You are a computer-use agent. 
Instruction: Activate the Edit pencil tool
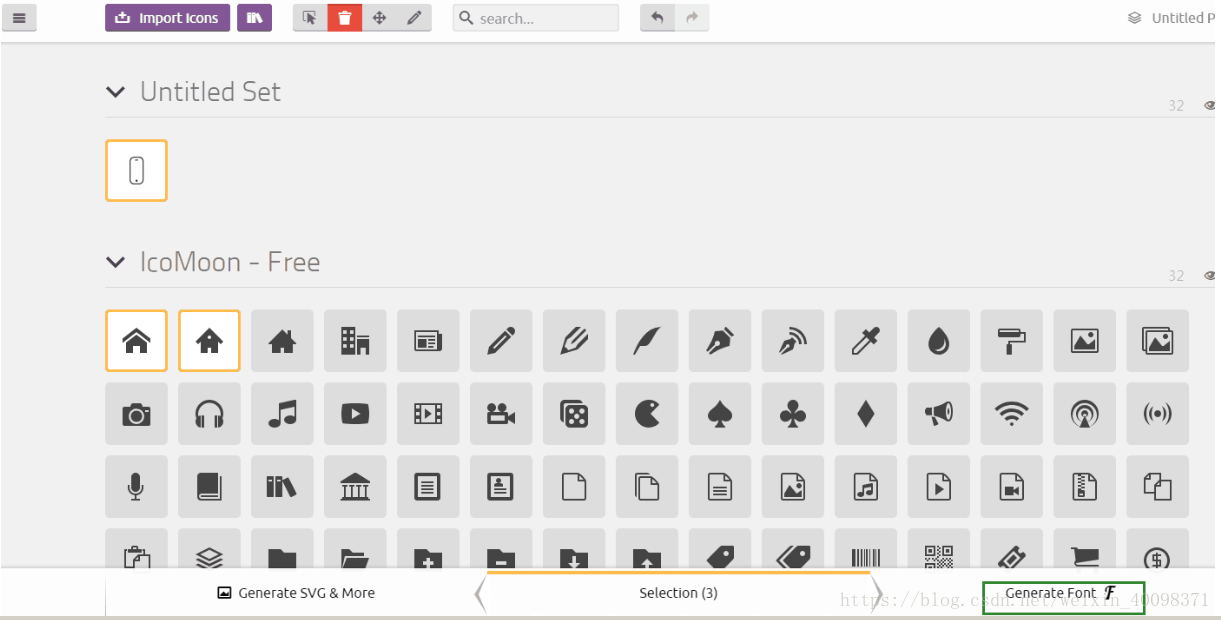click(x=414, y=18)
